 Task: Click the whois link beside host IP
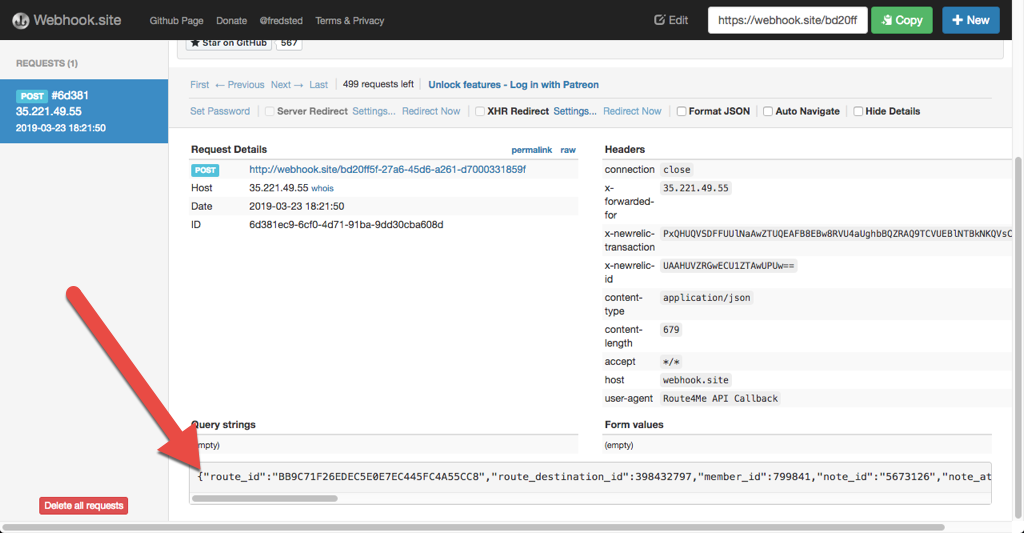tap(322, 188)
